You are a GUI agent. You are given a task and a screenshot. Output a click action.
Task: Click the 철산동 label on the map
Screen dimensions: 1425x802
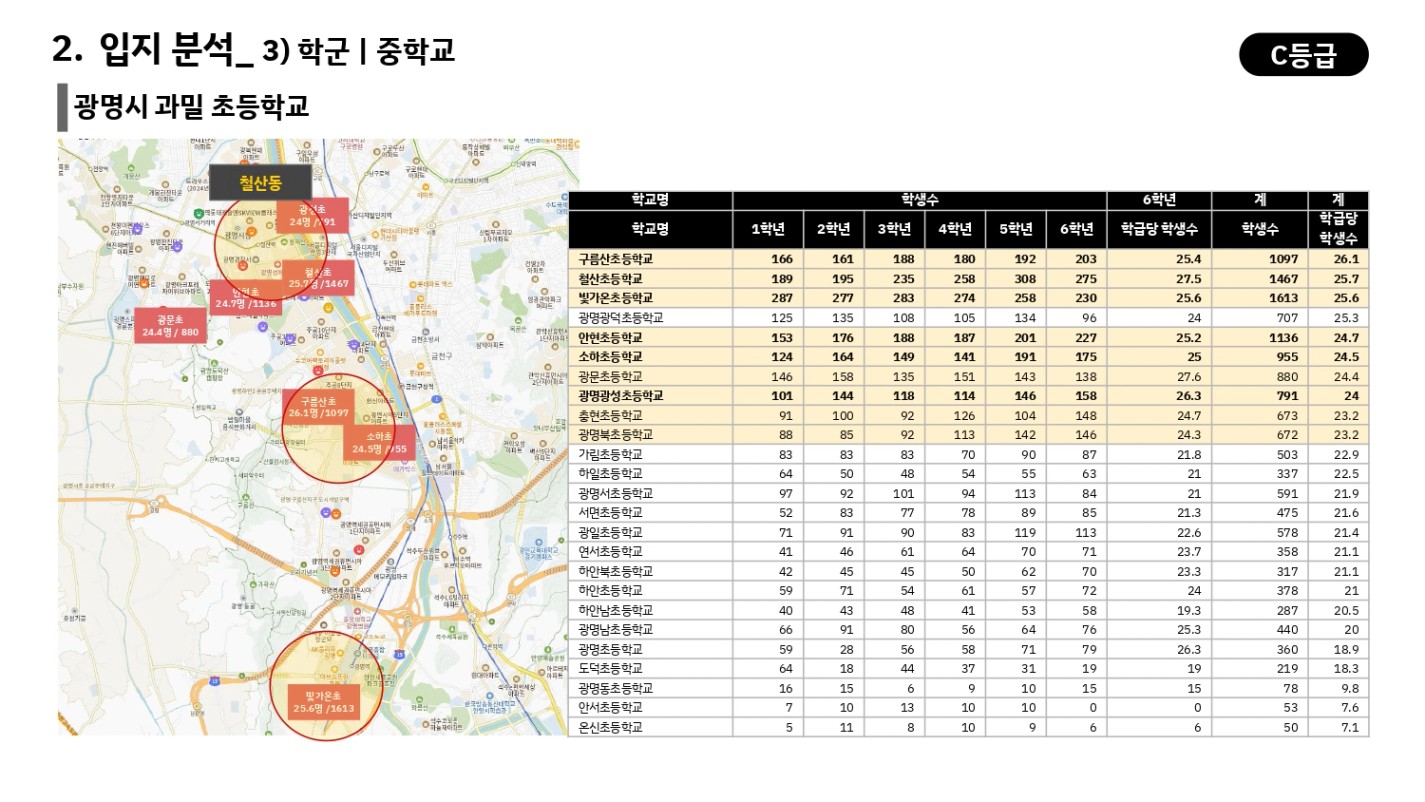click(260, 182)
